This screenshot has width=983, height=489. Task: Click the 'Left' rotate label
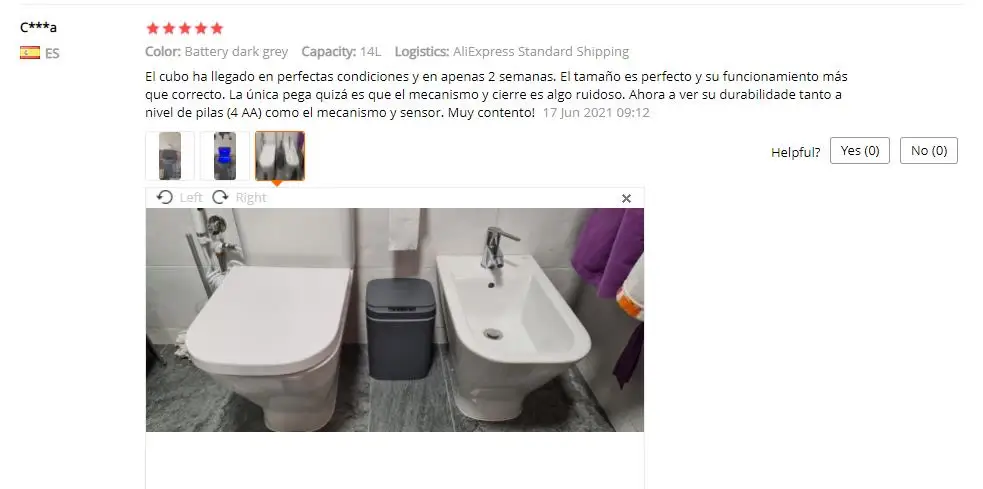pos(191,197)
